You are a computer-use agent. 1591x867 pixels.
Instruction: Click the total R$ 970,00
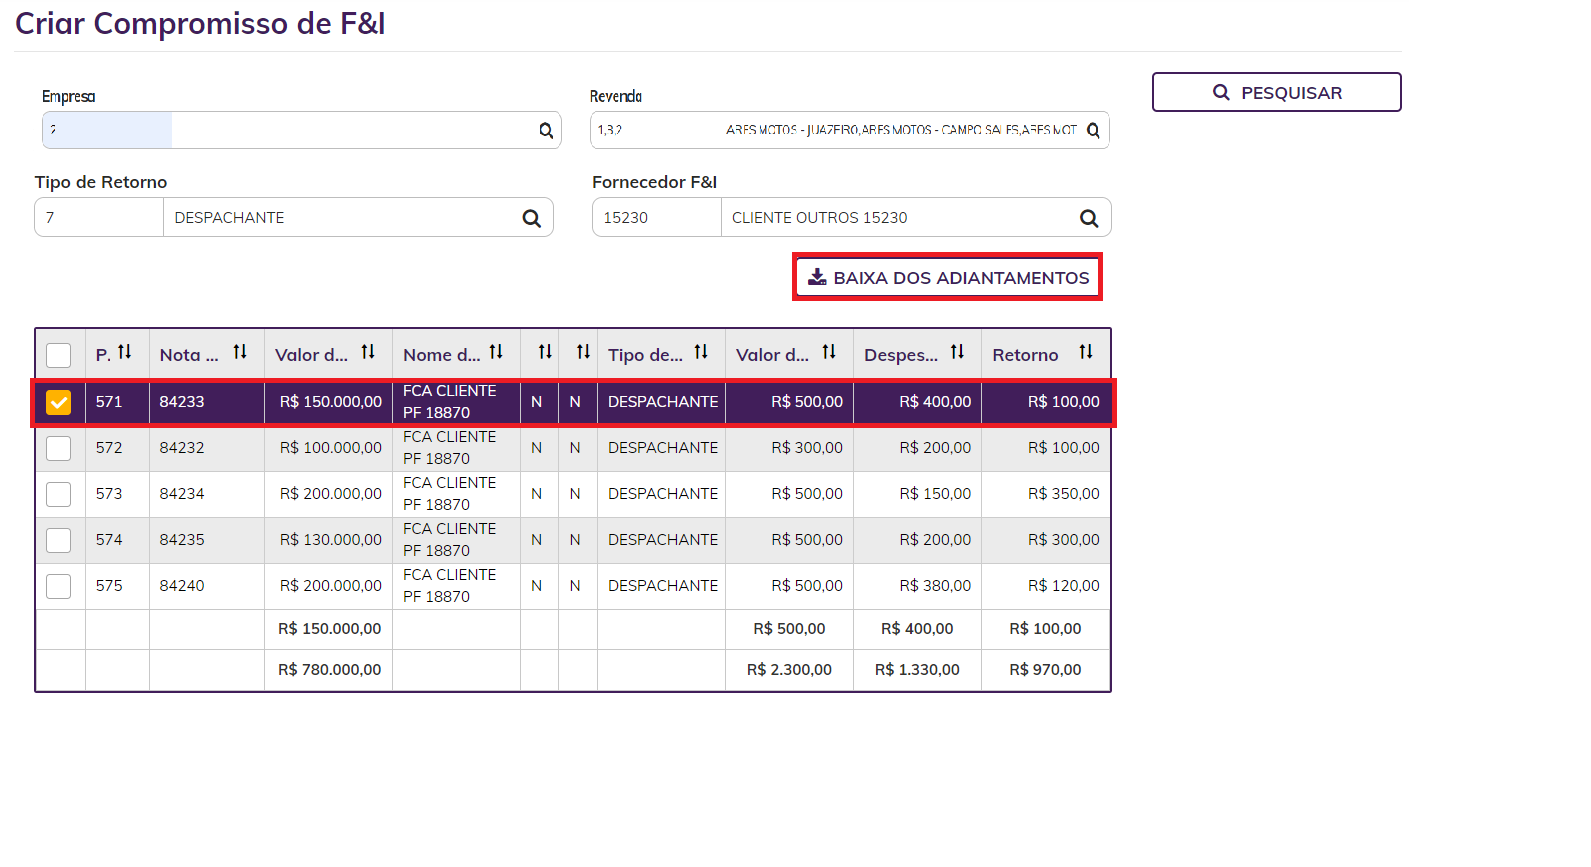(x=1045, y=670)
